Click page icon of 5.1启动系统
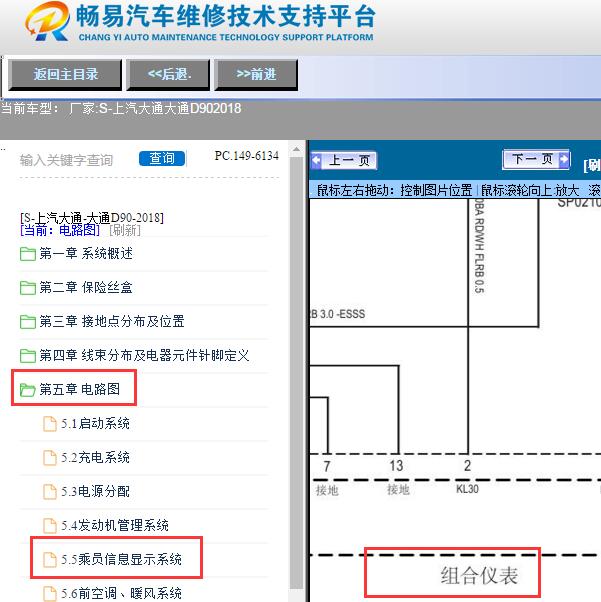Screen dimensions: 601x602 click(50, 424)
